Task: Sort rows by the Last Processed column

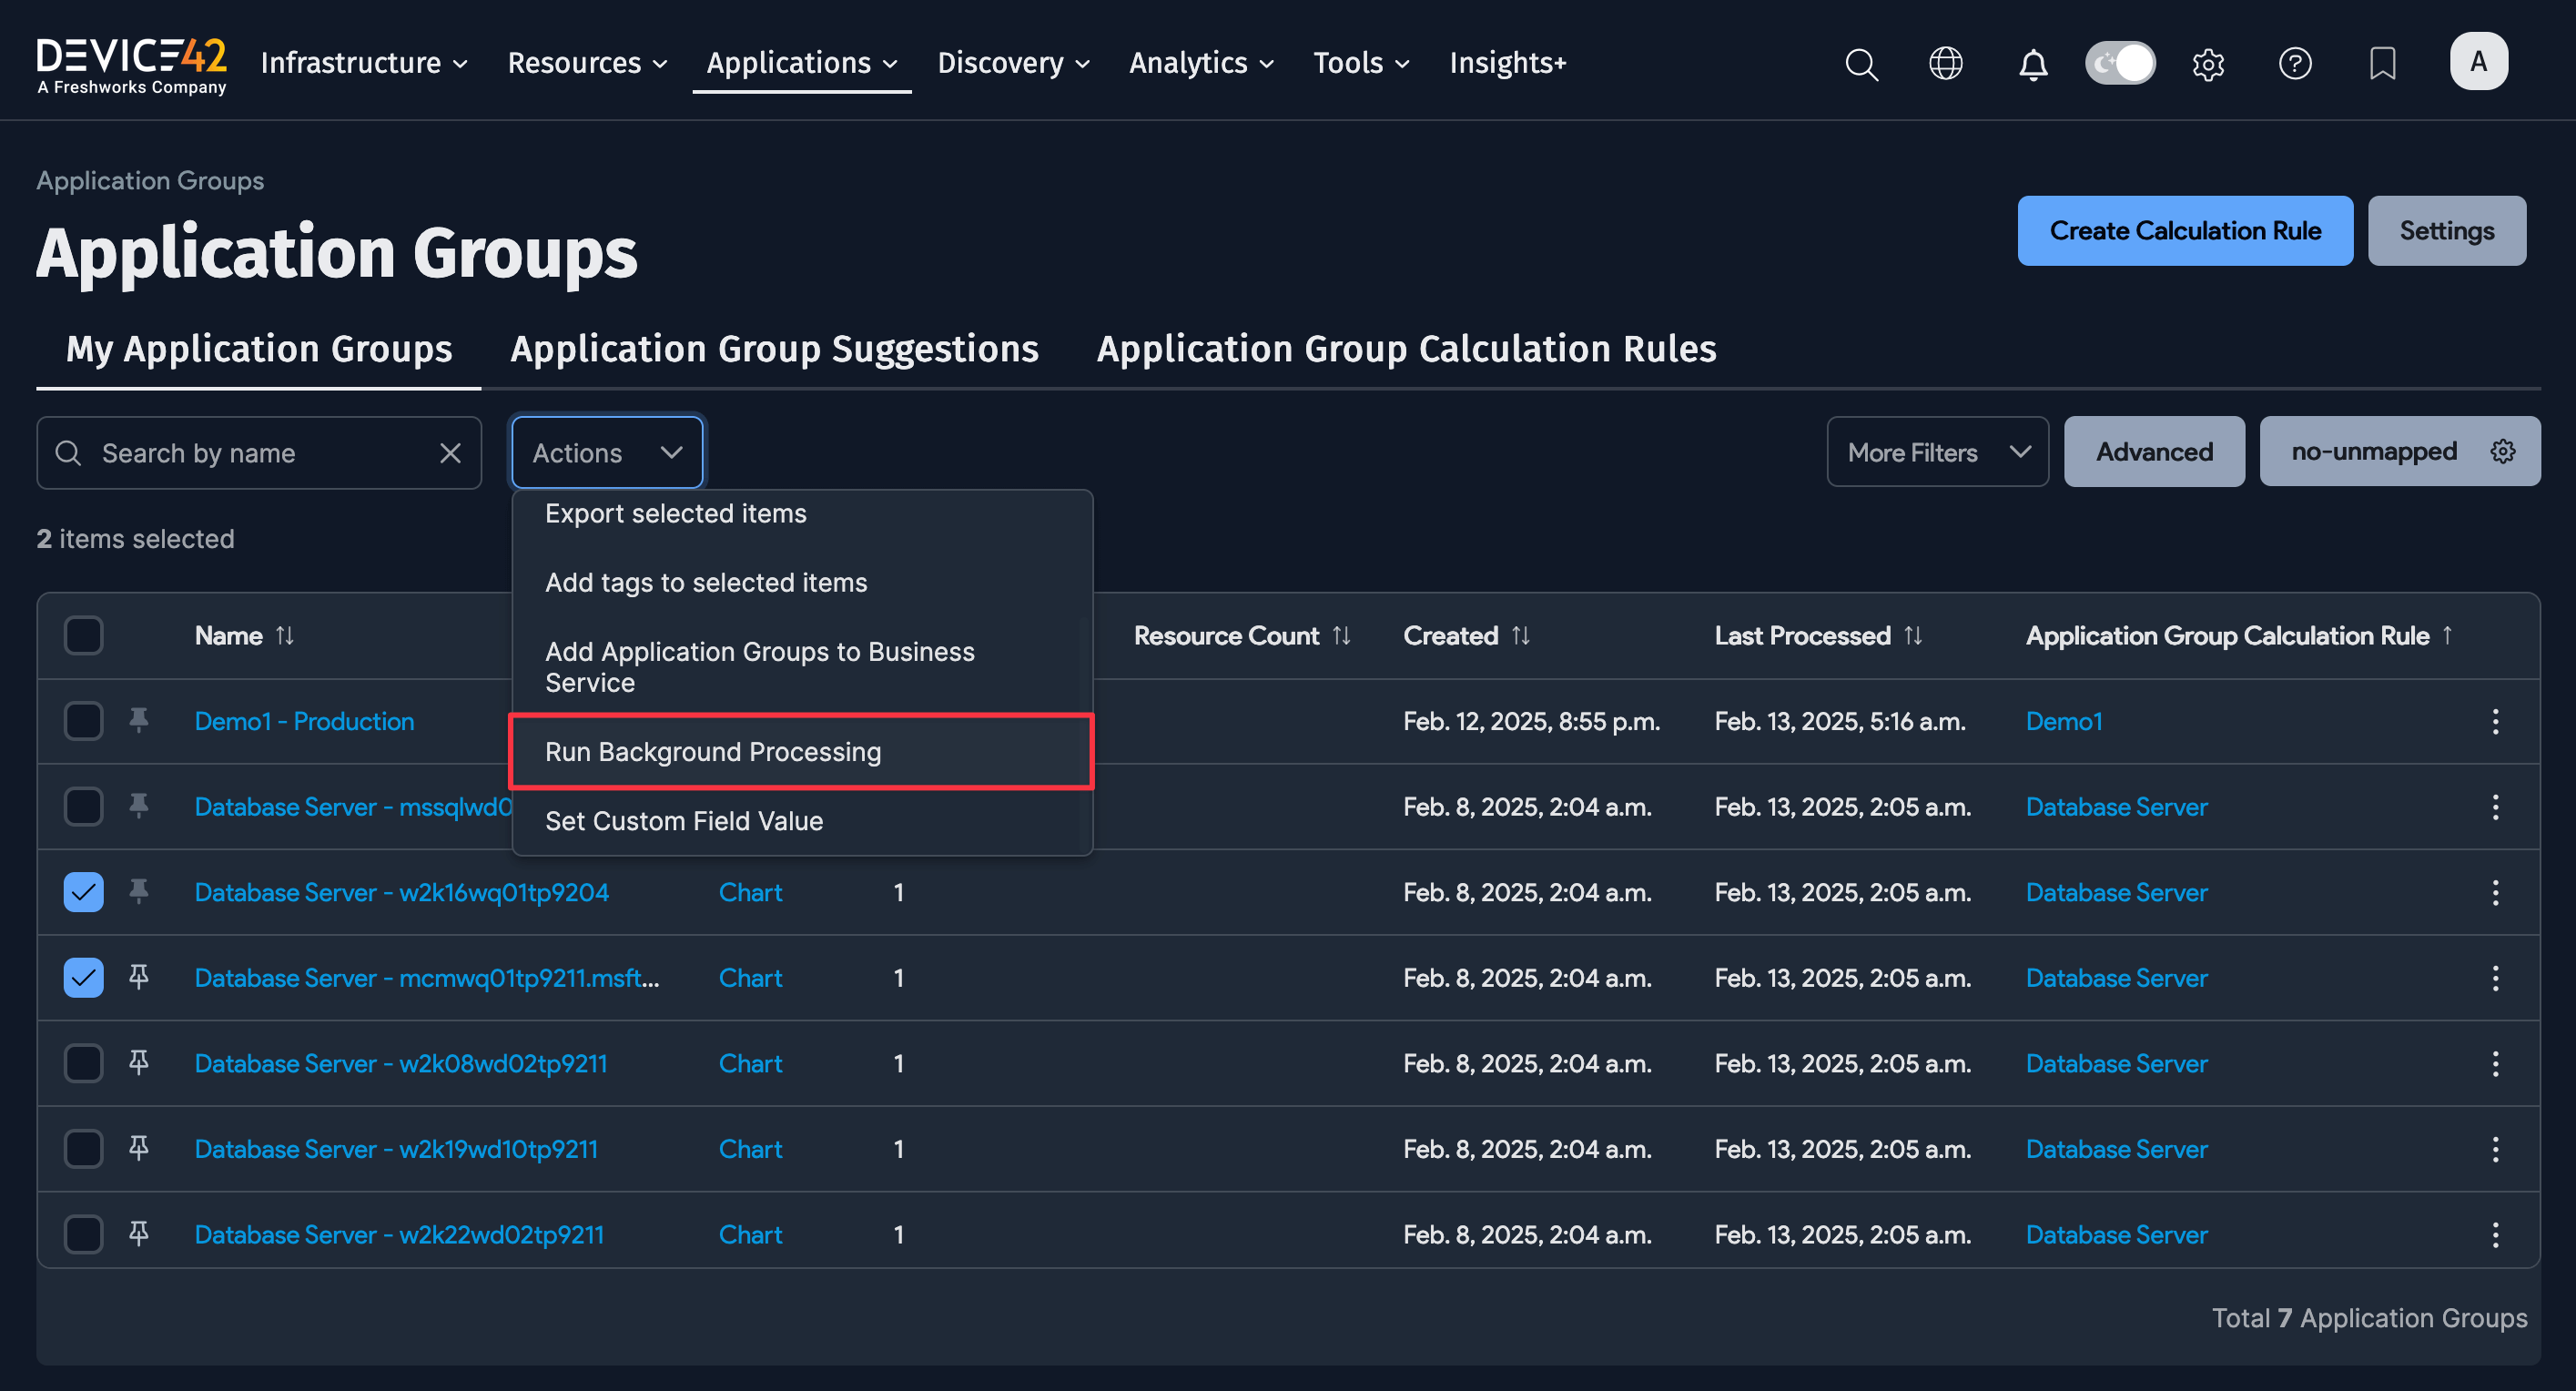Action: (x=1912, y=635)
